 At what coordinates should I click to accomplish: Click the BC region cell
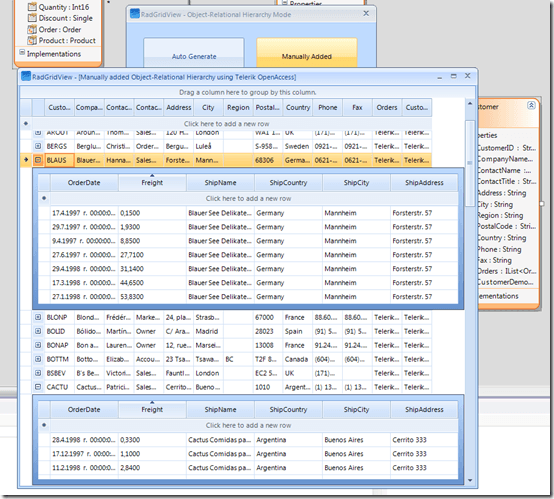[238, 359]
